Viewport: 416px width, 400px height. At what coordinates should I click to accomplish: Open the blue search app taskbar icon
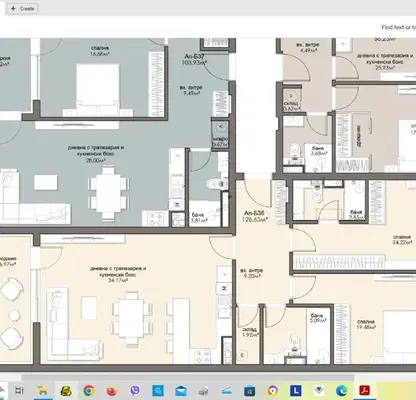[x=158, y=390]
